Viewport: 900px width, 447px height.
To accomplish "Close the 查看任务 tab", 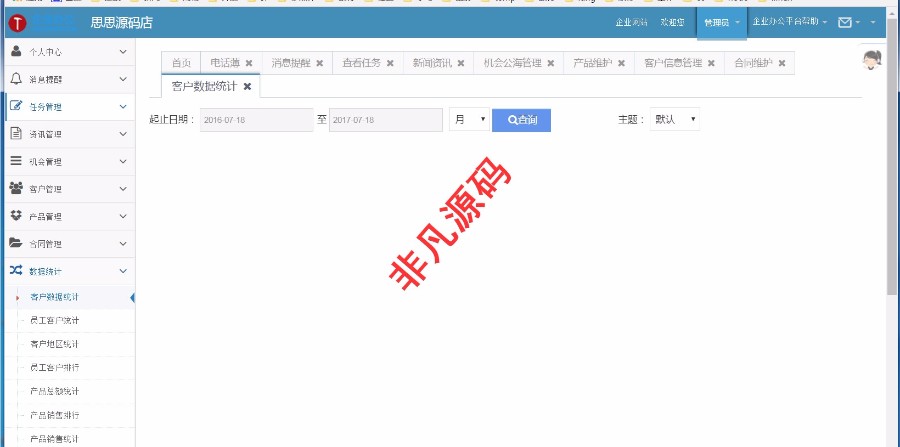I will (x=390, y=63).
